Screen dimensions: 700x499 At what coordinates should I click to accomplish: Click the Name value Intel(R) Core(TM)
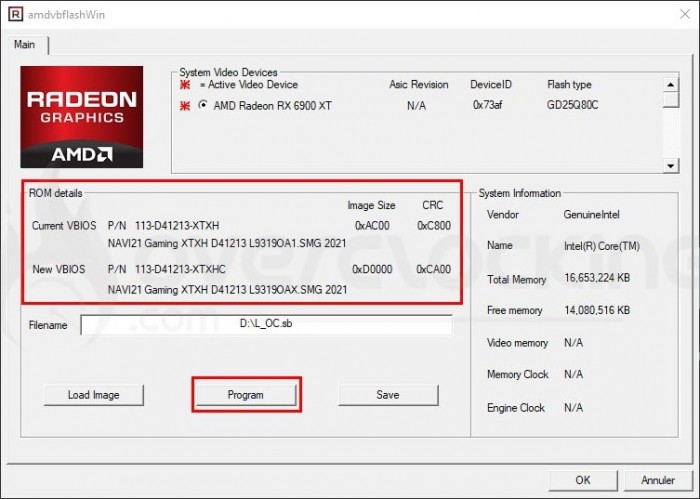click(602, 246)
